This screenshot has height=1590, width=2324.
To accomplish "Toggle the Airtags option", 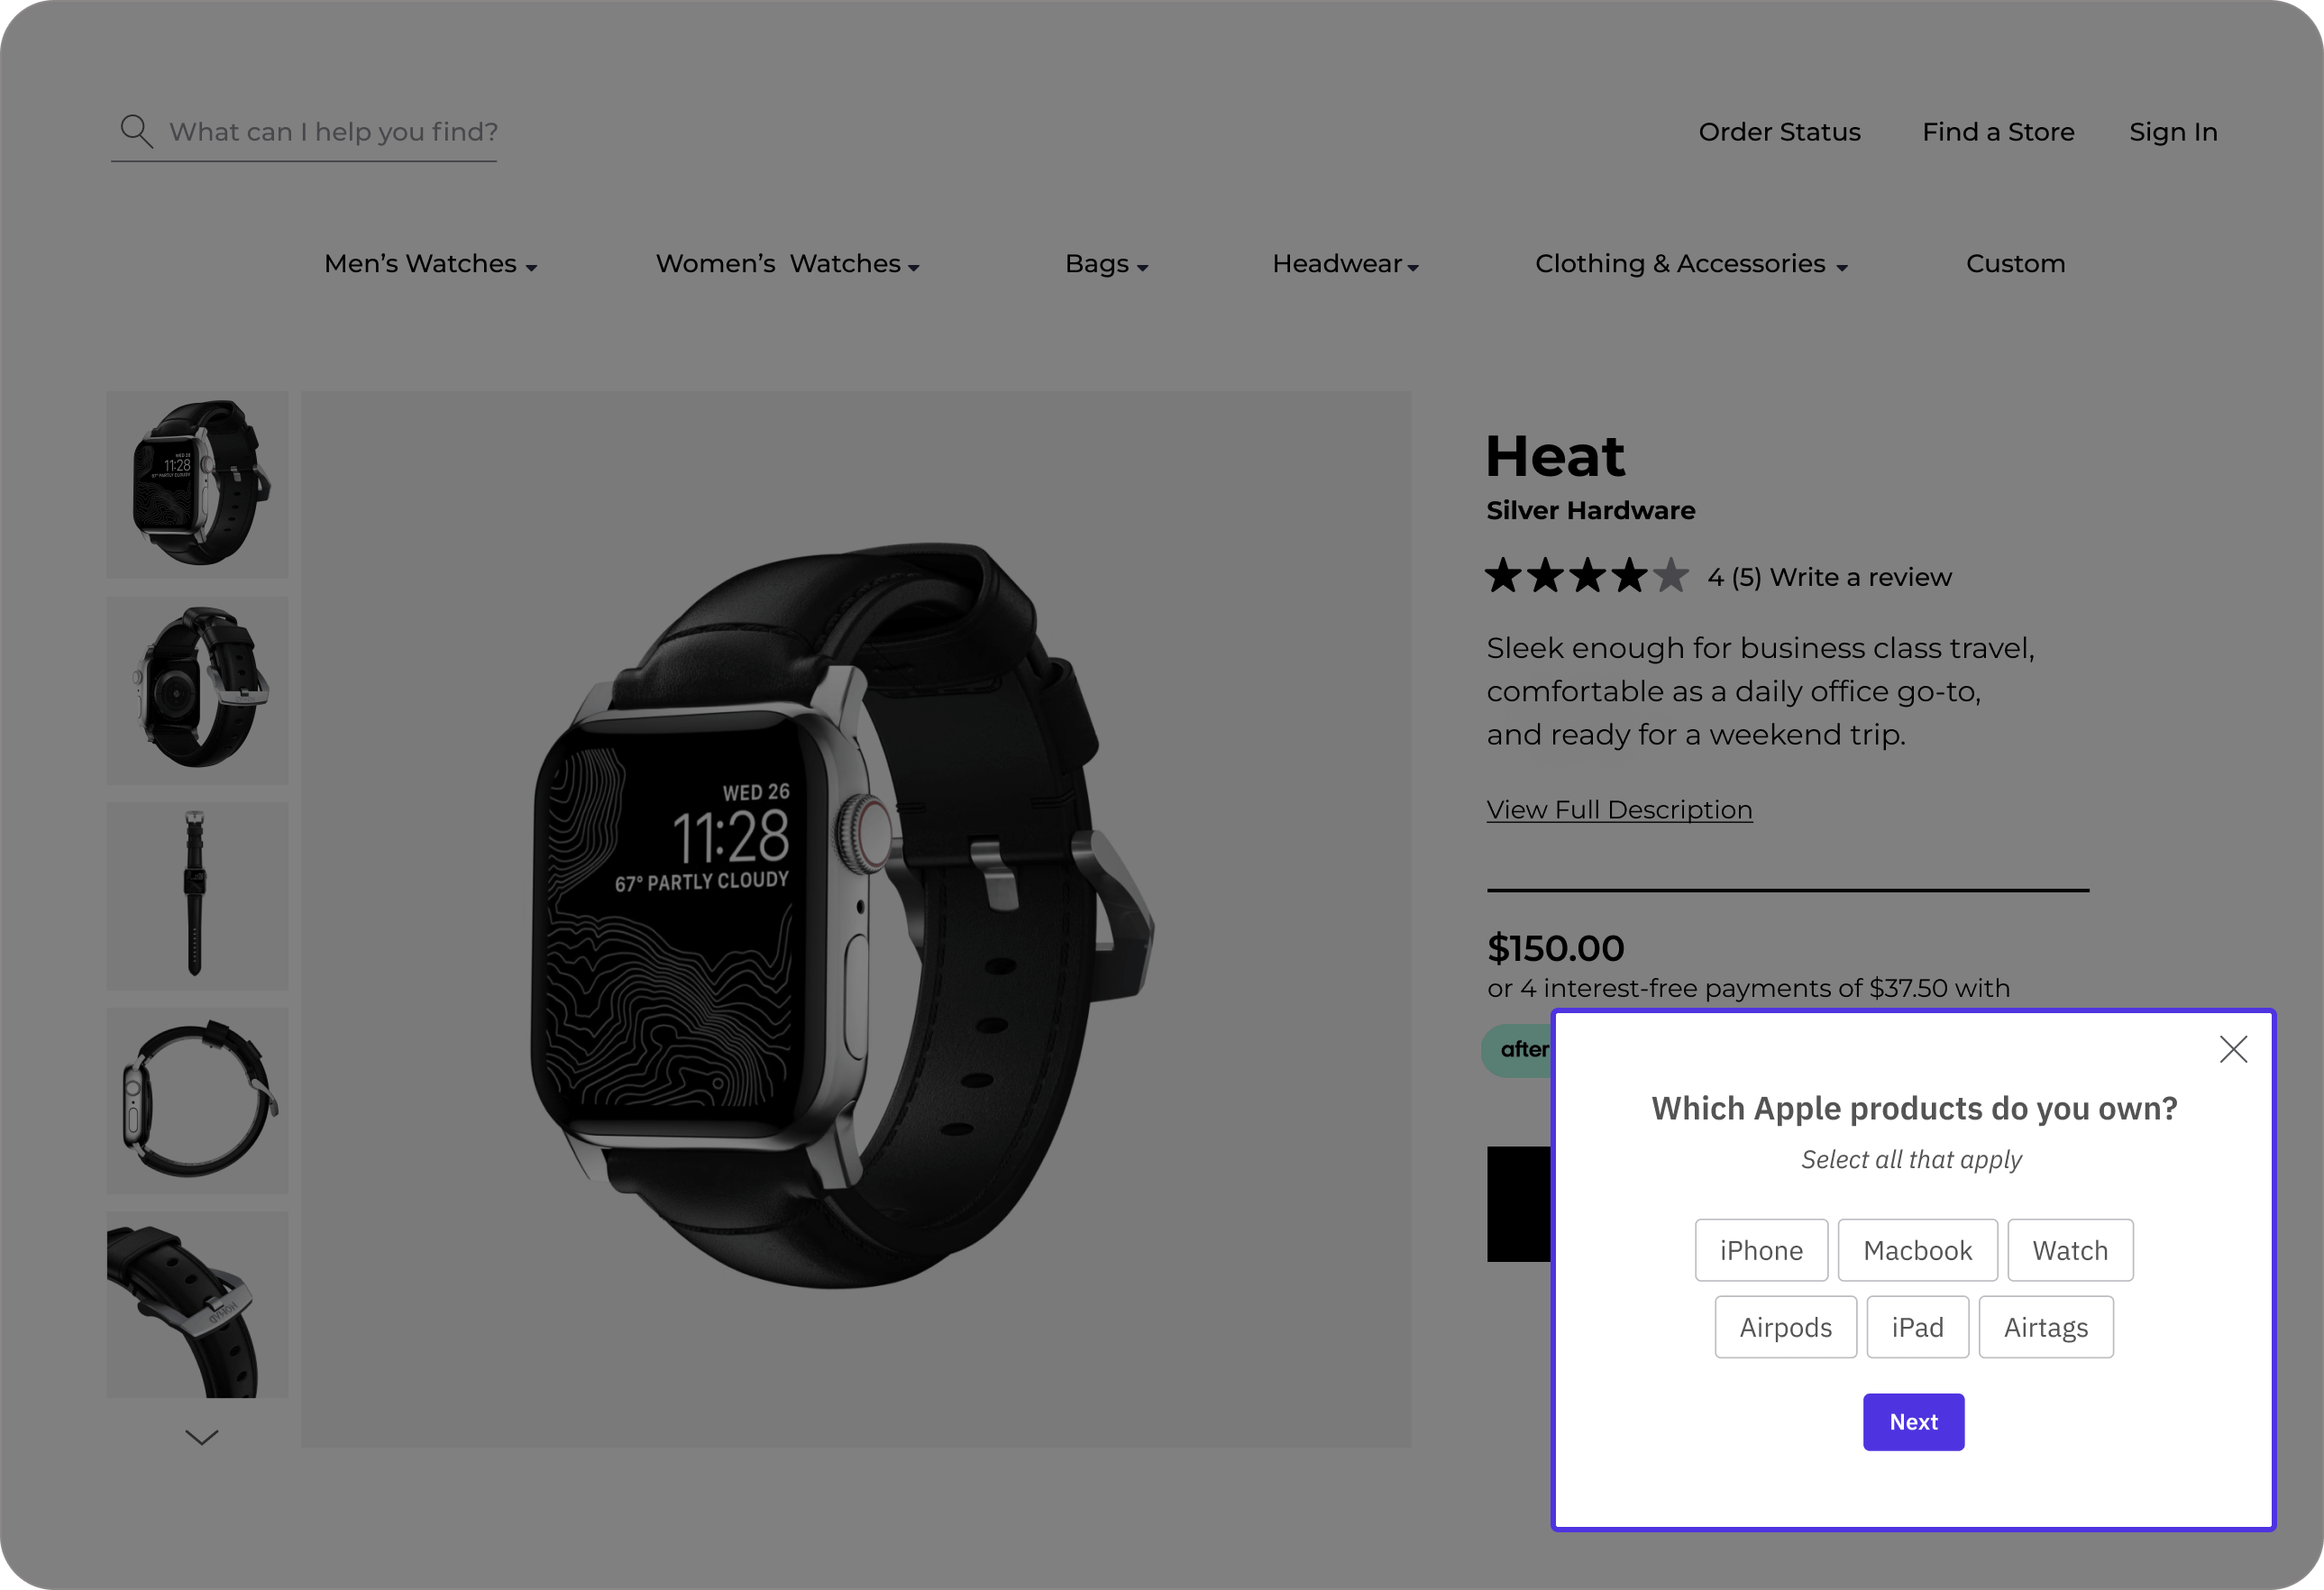I will 2046,1327.
